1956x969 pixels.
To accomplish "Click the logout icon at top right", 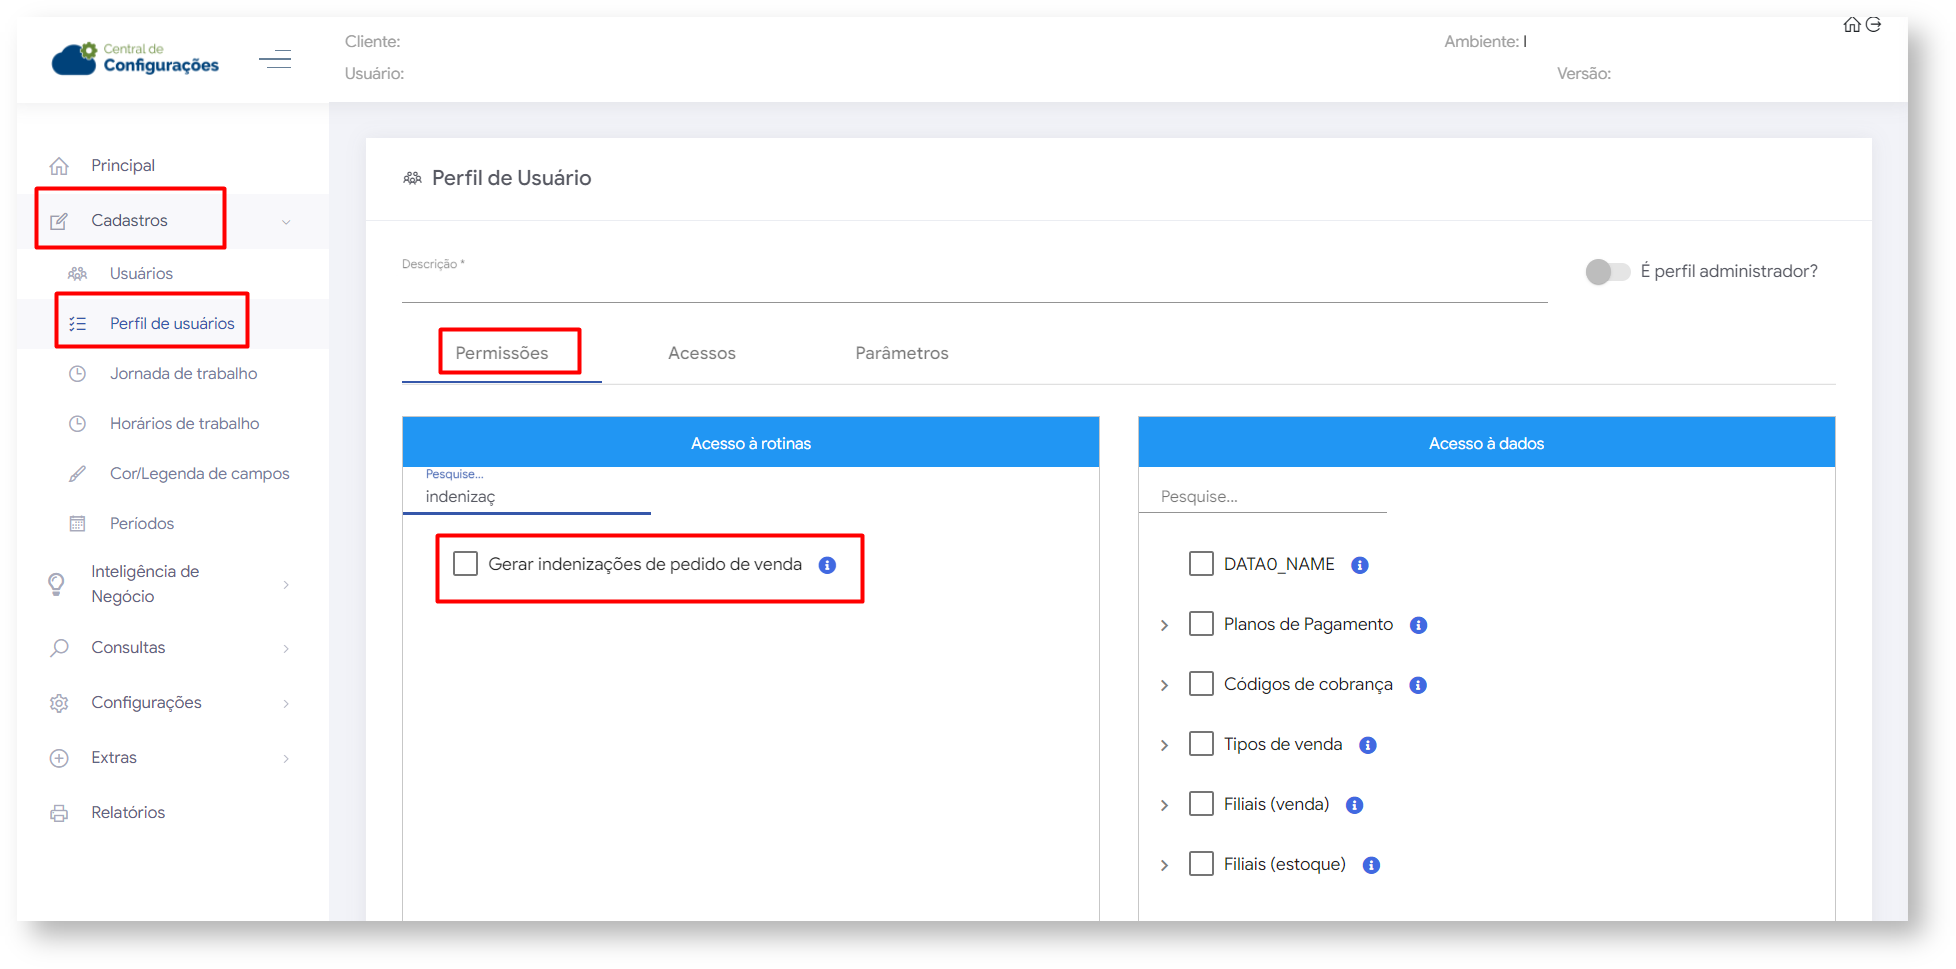I will [1874, 25].
